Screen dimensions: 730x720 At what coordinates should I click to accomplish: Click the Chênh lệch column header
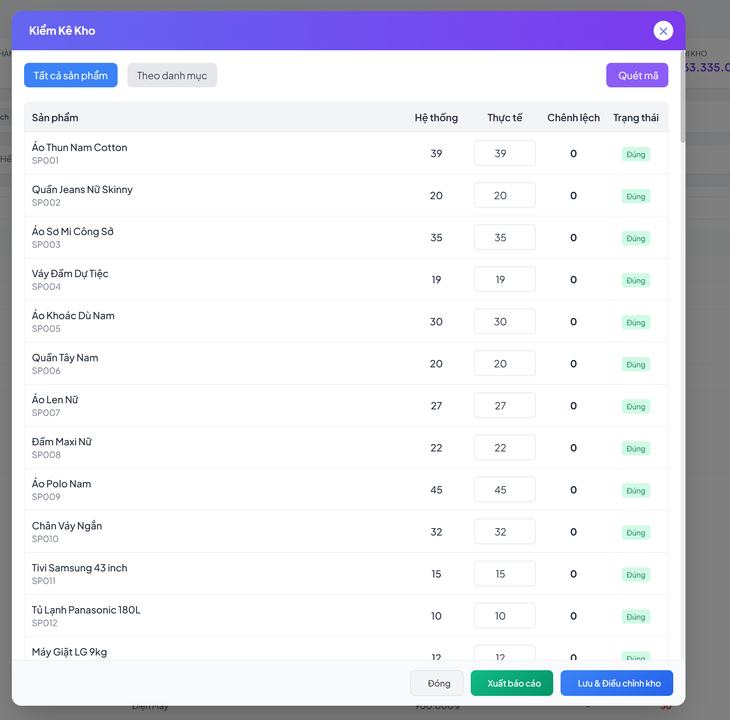pyautogui.click(x=573, y=117)
